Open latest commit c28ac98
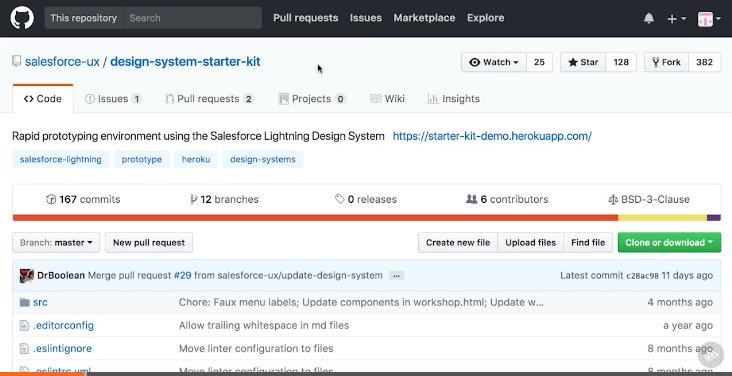Viewport: 732px width, 376px height. coord(642,276)
